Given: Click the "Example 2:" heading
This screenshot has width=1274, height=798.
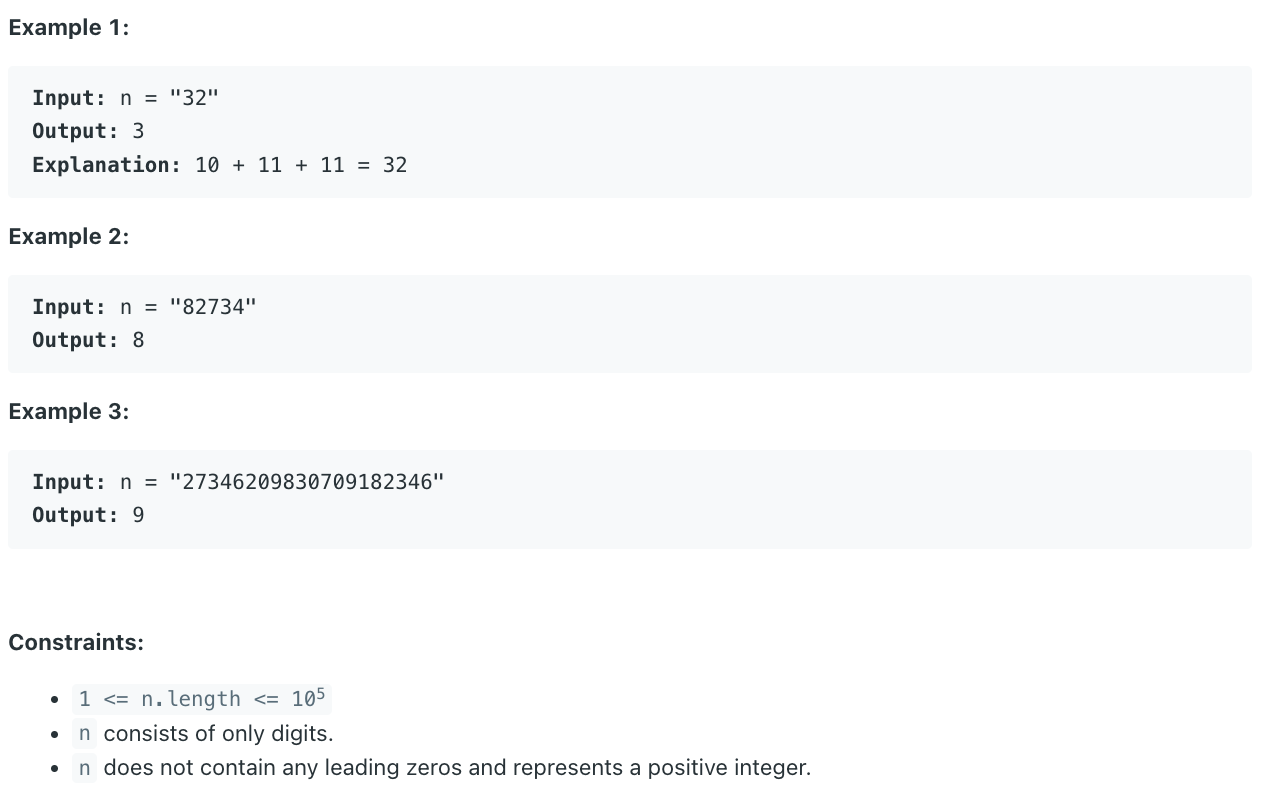Looking at the screenshot, I should pos(69,237).
